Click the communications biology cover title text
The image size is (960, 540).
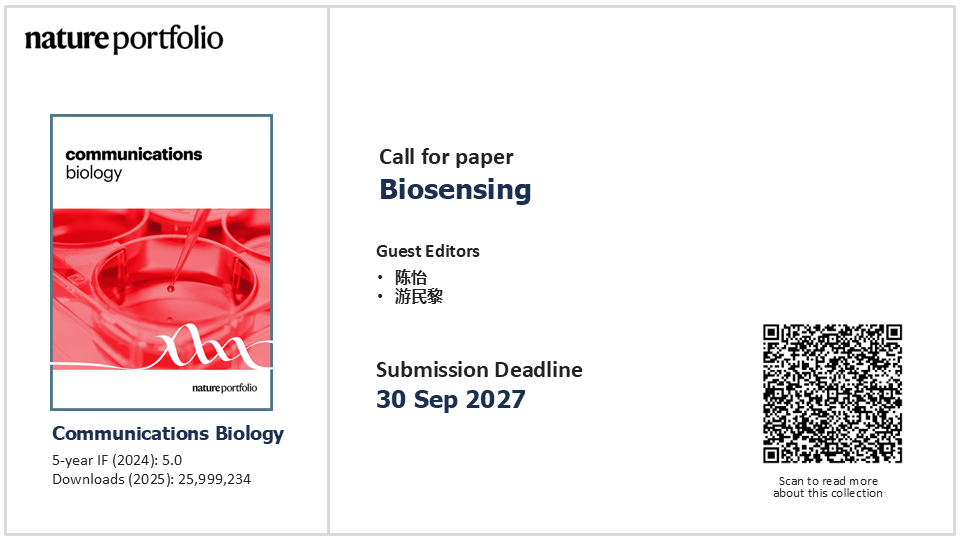pyautogui.click(x=133, y=163)
